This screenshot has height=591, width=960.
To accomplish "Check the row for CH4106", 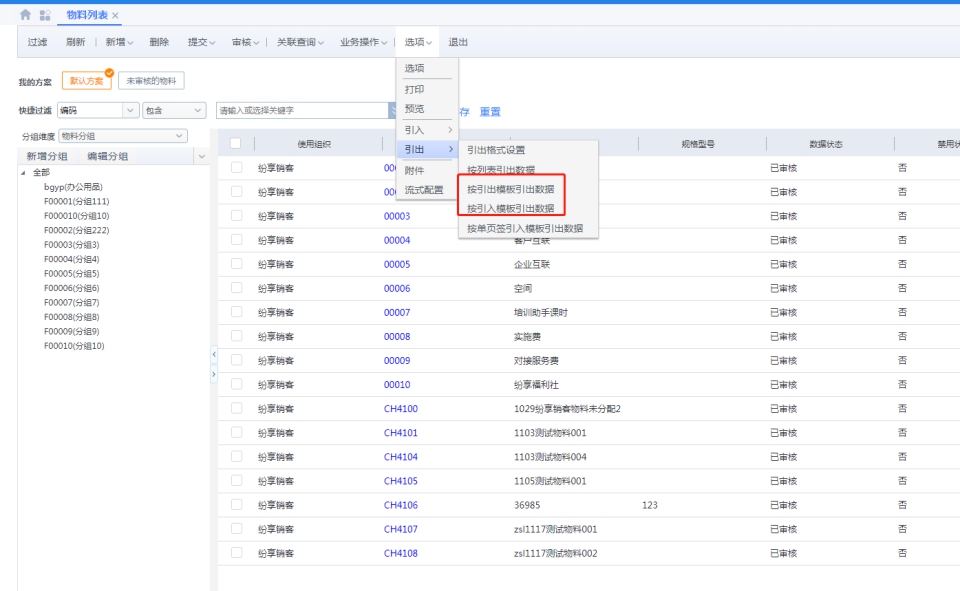I will (236, 505).
